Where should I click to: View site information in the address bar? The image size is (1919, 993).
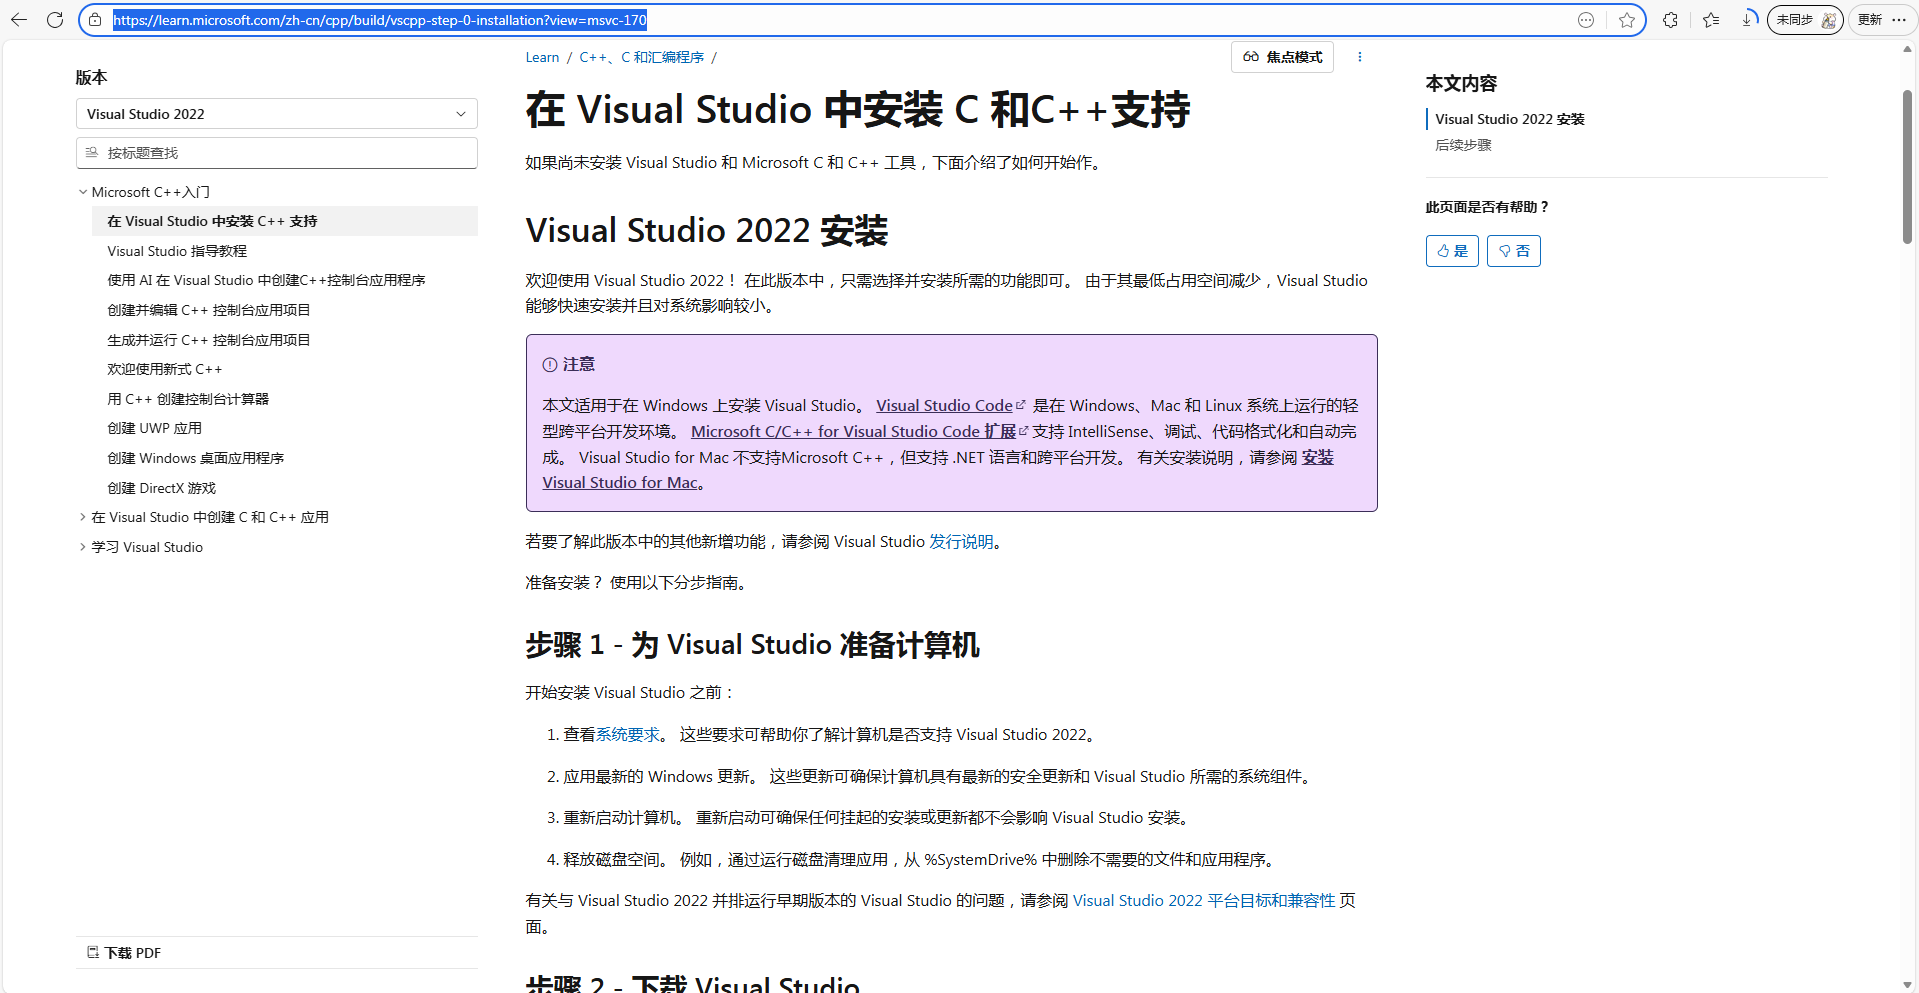[95, 20]
